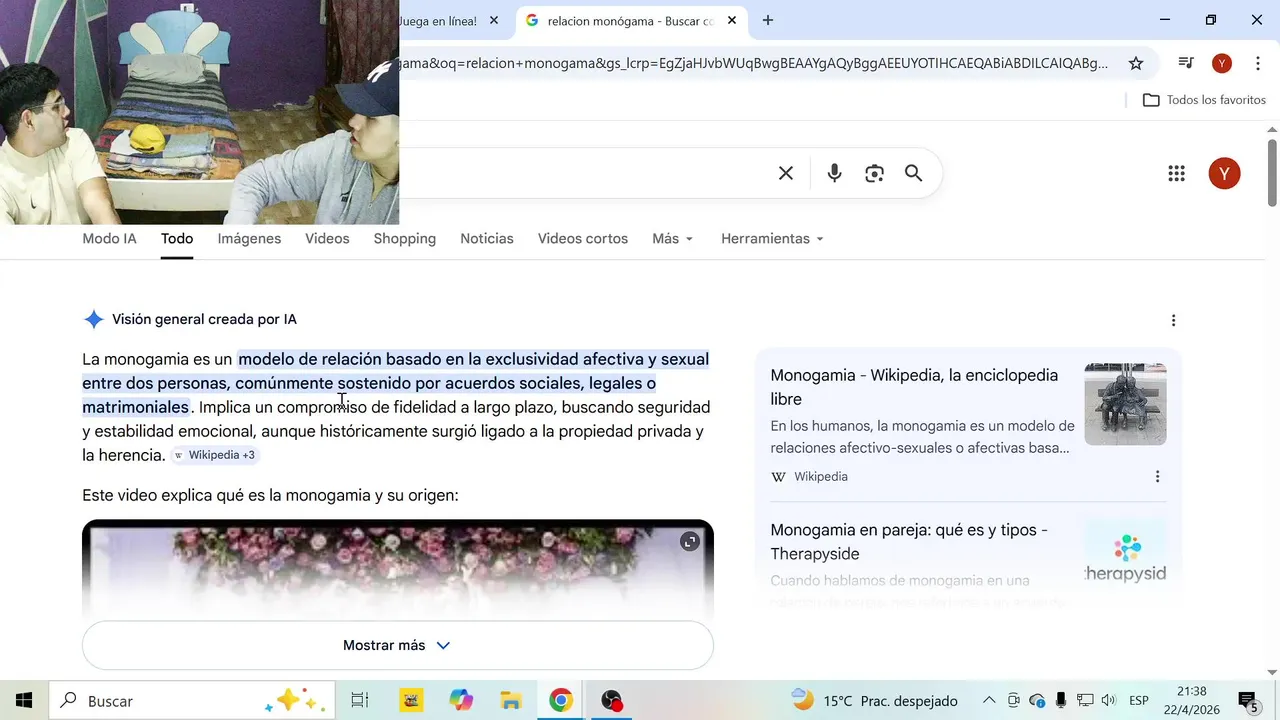The height and width of the screenshot is (720, 1280).
Task: Show hidden system tray icons
Action: 989,700
